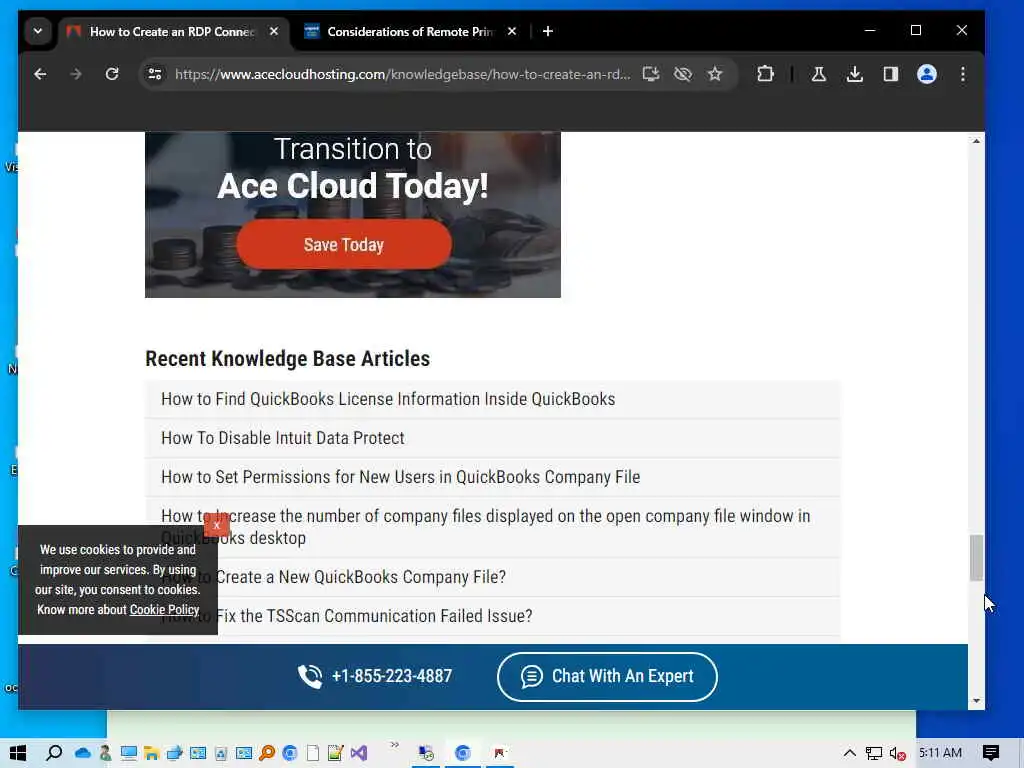Open File Explorer from the taskbar
Viewport: 1024px width, 768px height.
click(152, 754)
